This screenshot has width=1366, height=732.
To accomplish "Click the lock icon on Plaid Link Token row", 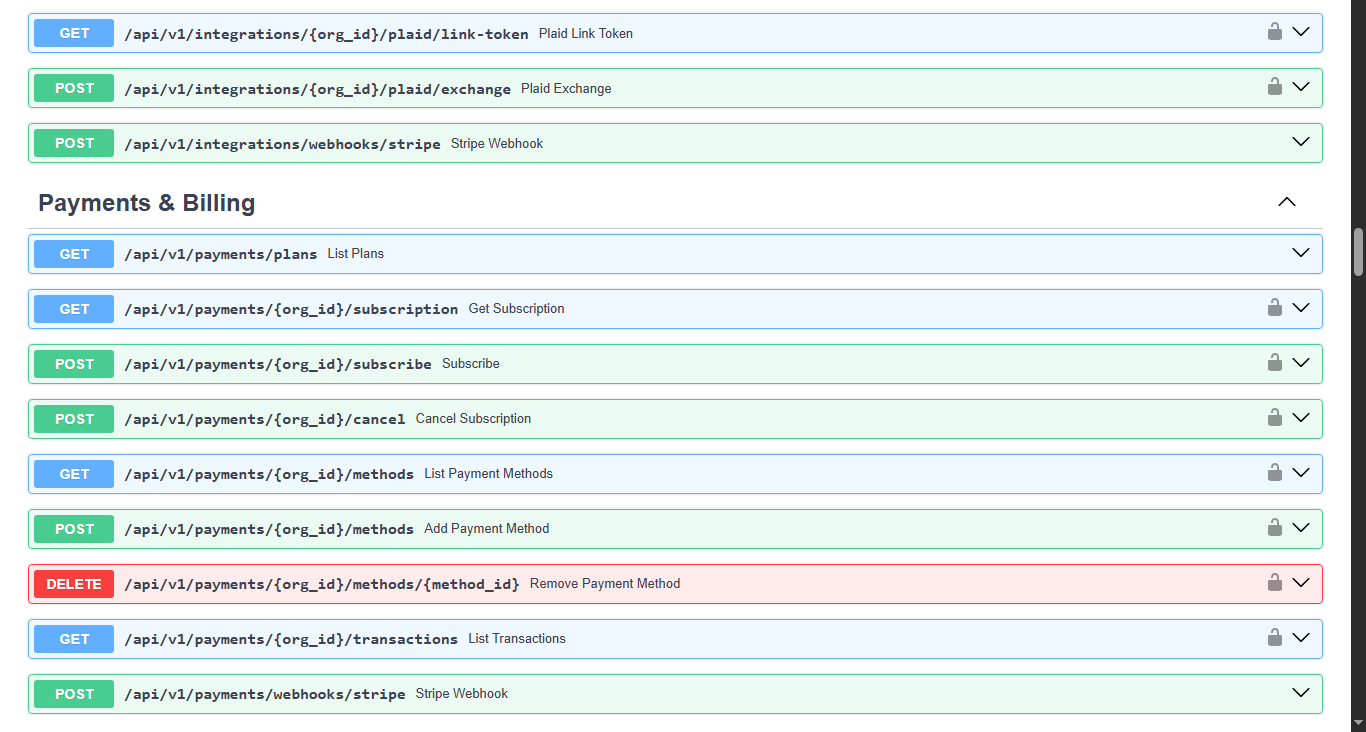I will pyautogui.click(x=1275, y=32).
